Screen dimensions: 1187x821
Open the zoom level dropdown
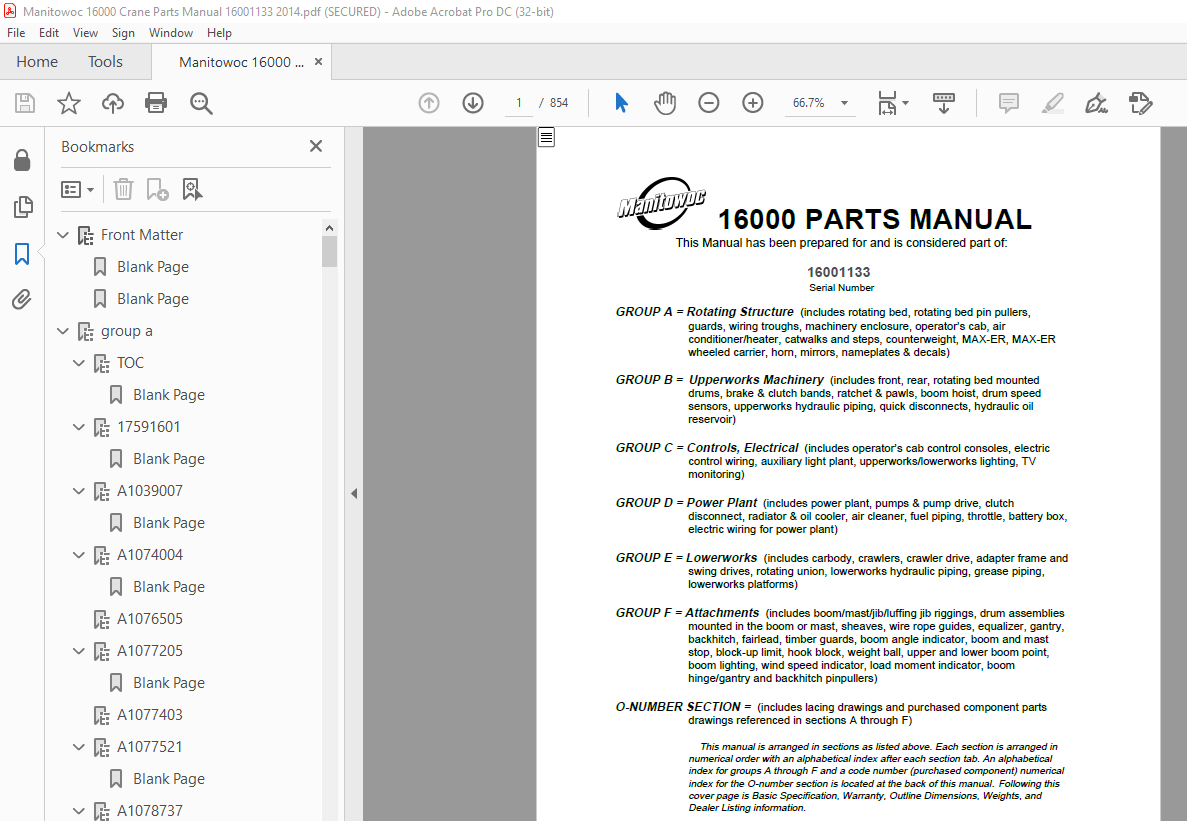click(x=844, y=103)
